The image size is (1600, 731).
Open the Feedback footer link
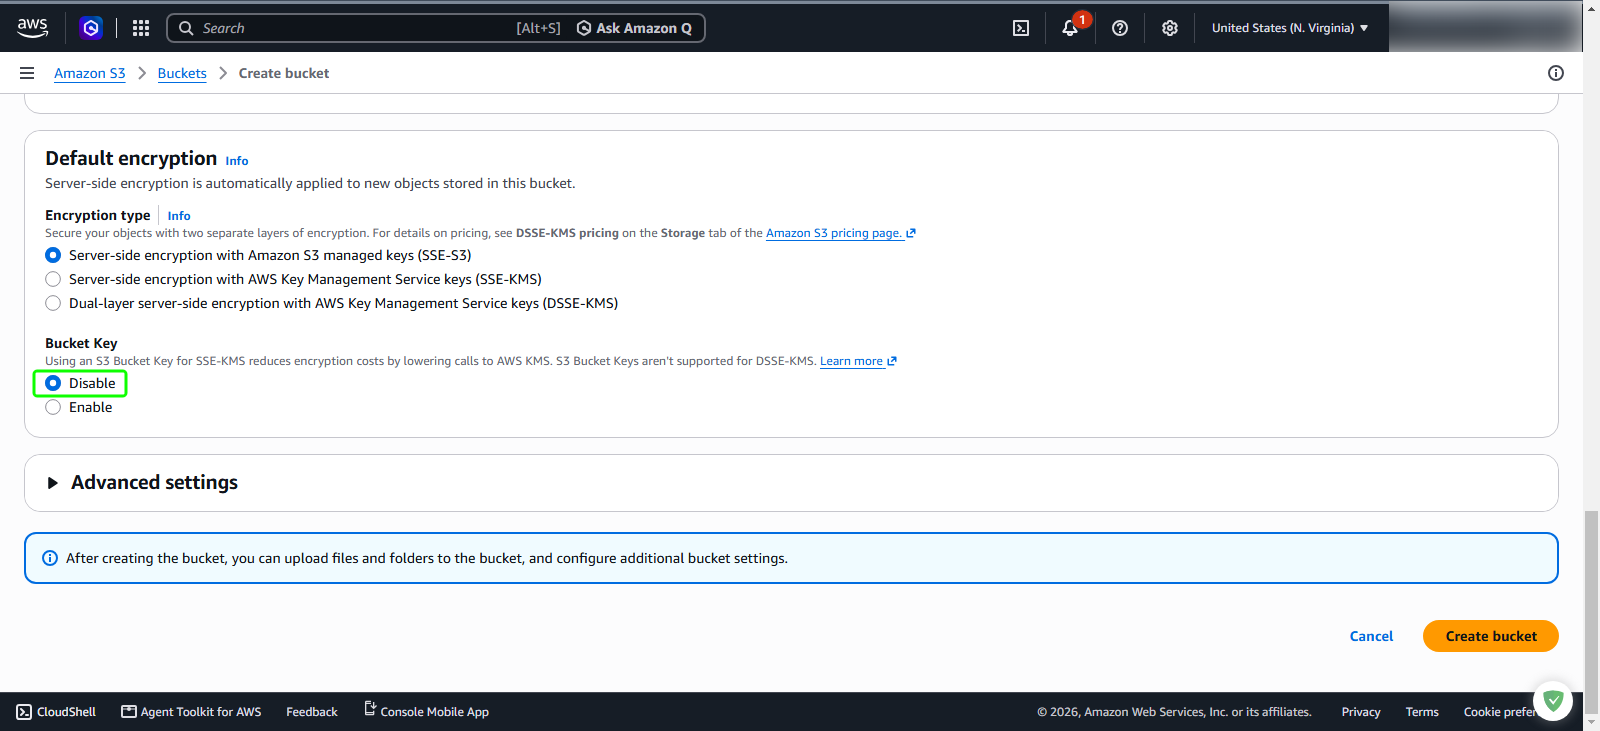312,712
